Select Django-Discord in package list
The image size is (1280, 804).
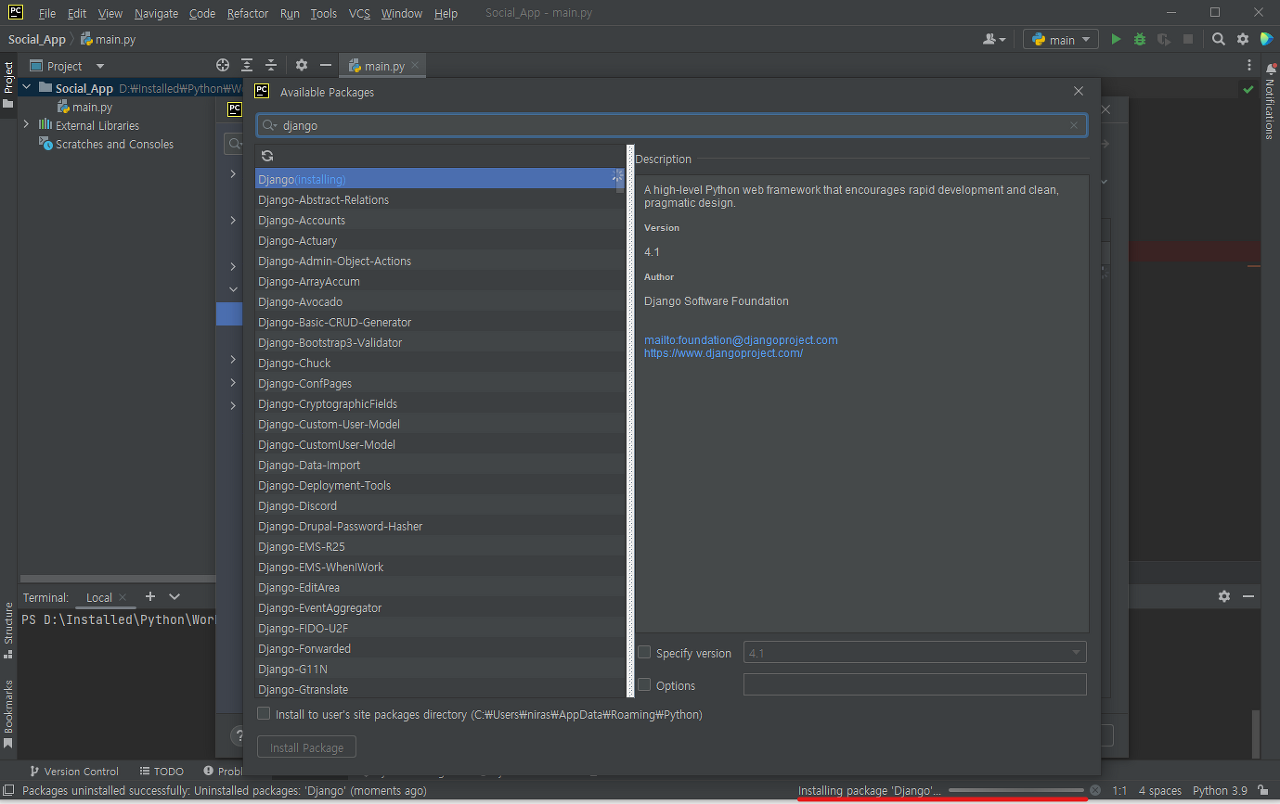(x=439, y=505)
